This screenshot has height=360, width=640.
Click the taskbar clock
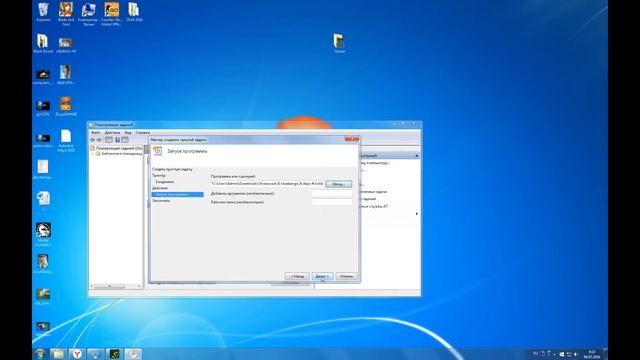591,354
